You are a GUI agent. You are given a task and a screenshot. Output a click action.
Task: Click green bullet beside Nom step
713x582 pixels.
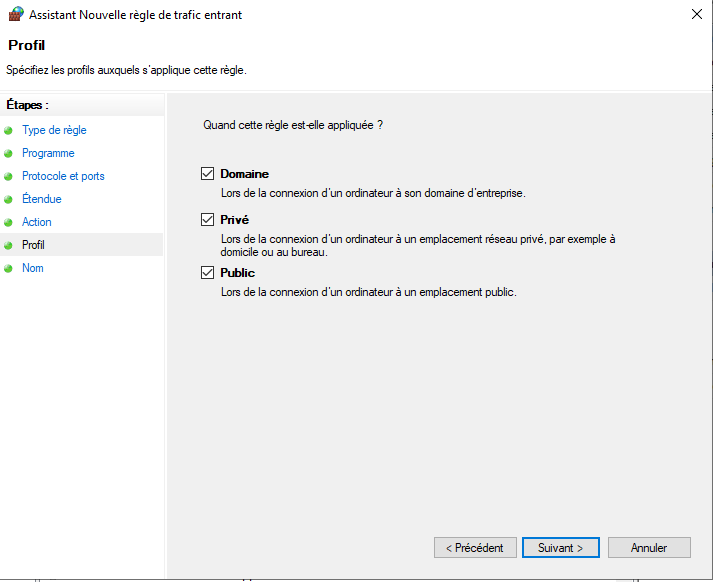point(8,268)
